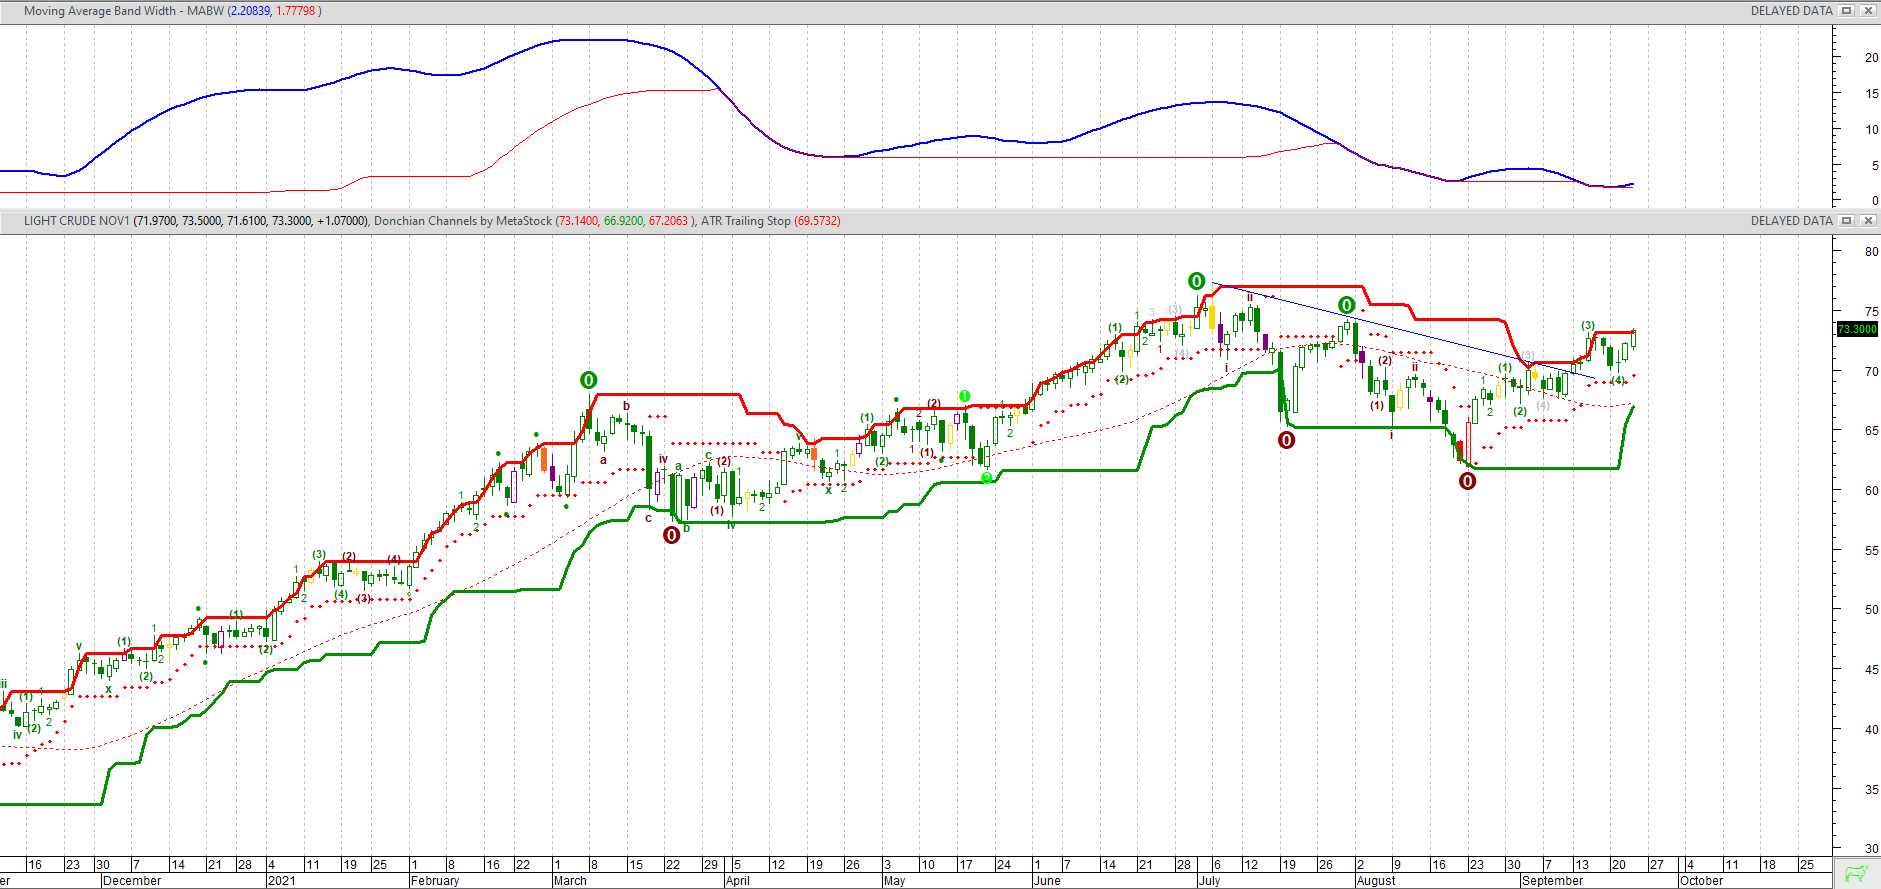This screenshot has width=1881, height=889.
Task: Click the dark red 0 marker near August 23
Action: [1467, 481]
